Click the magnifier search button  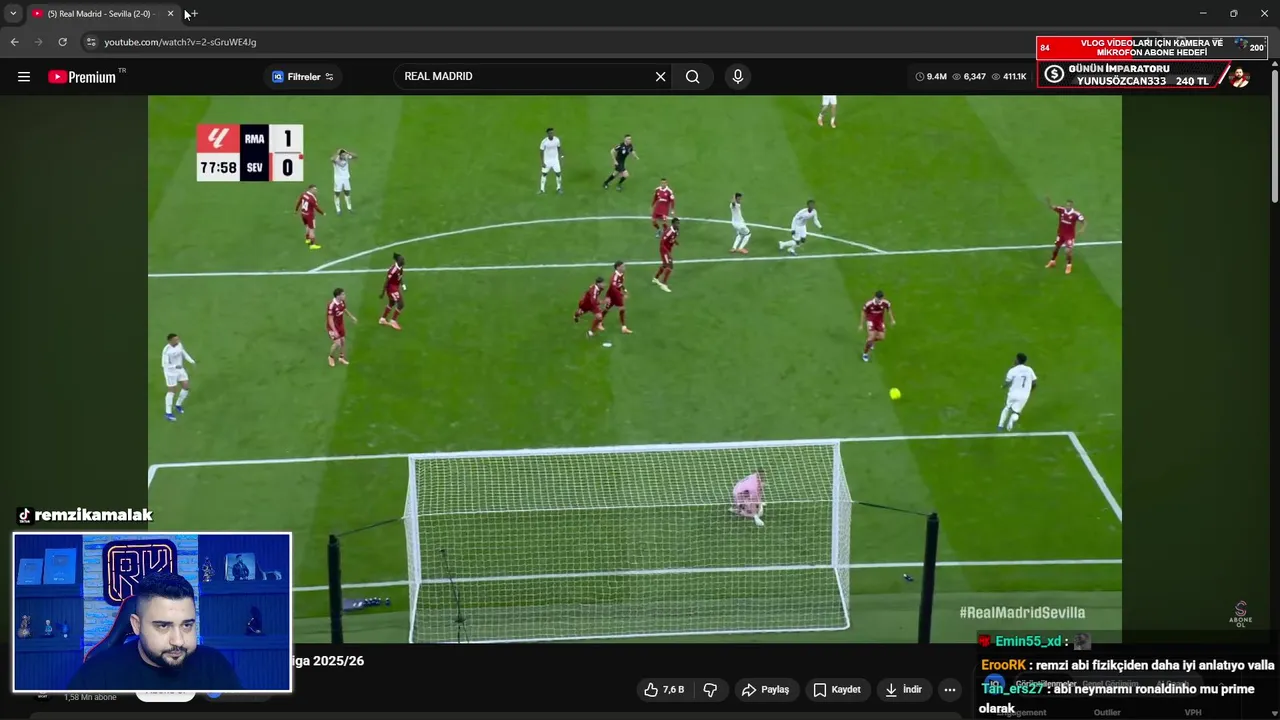coord(692,77)
